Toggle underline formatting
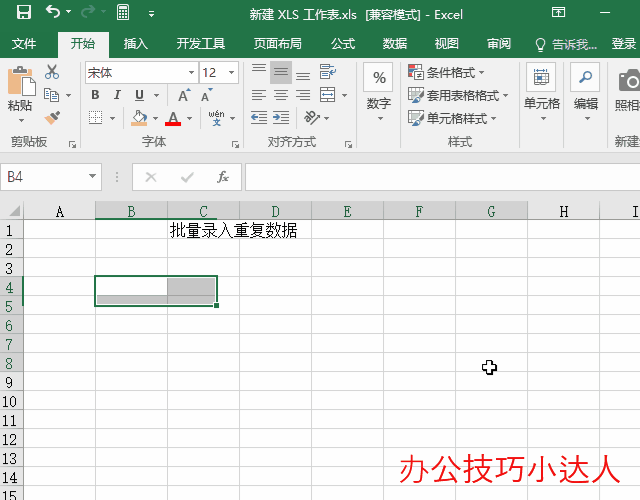 click(x=140, y=95)
